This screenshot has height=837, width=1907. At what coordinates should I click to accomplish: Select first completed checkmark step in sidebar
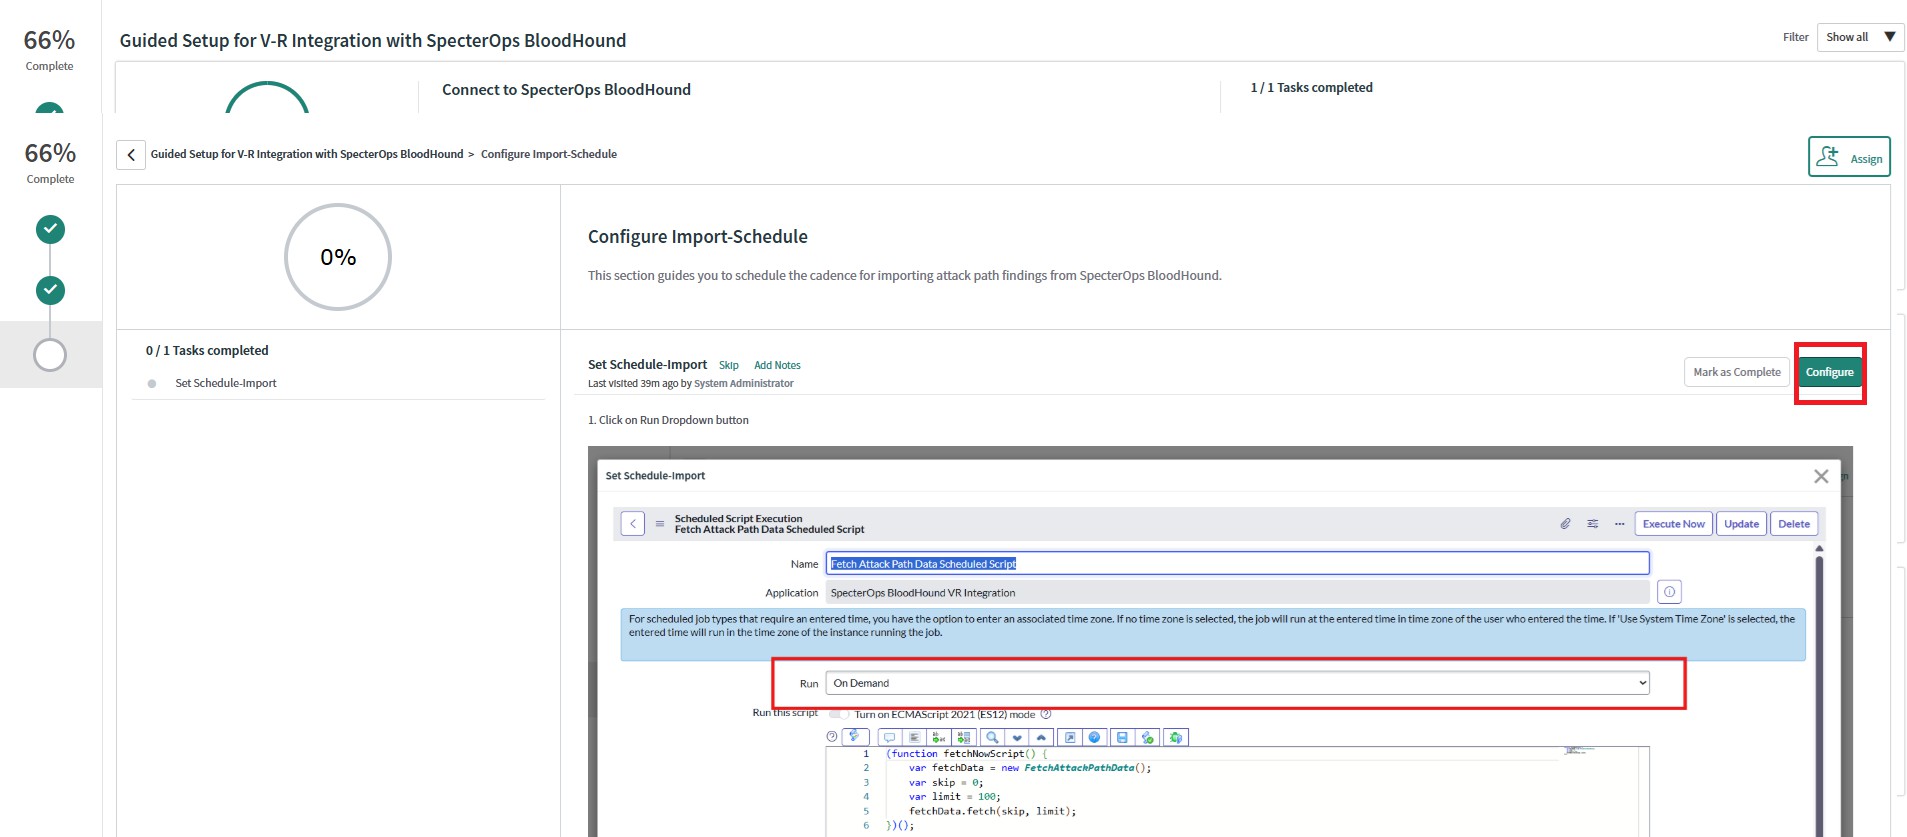[x=50, y=230]
